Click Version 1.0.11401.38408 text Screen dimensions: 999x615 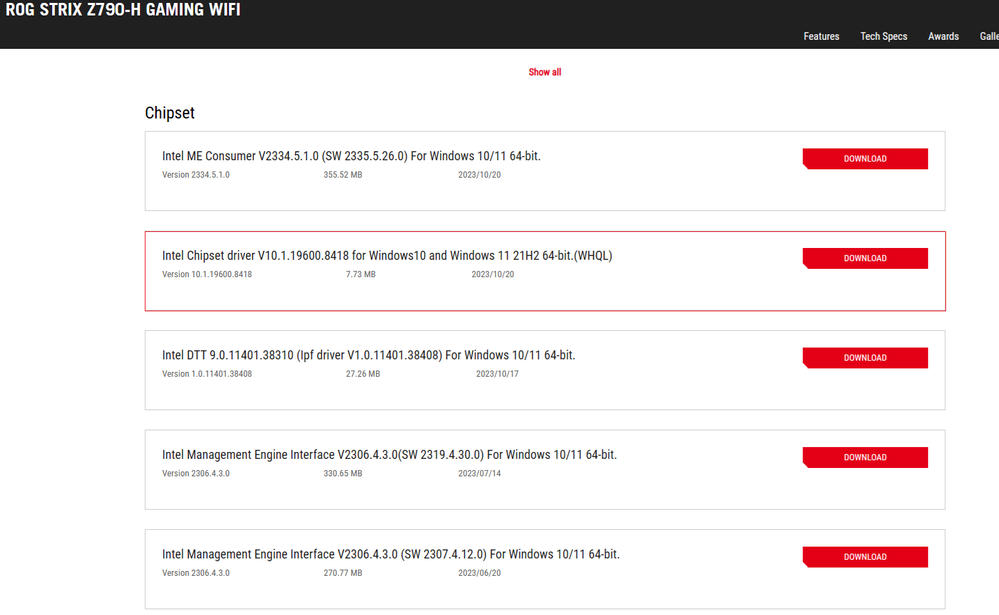[207, 373]
